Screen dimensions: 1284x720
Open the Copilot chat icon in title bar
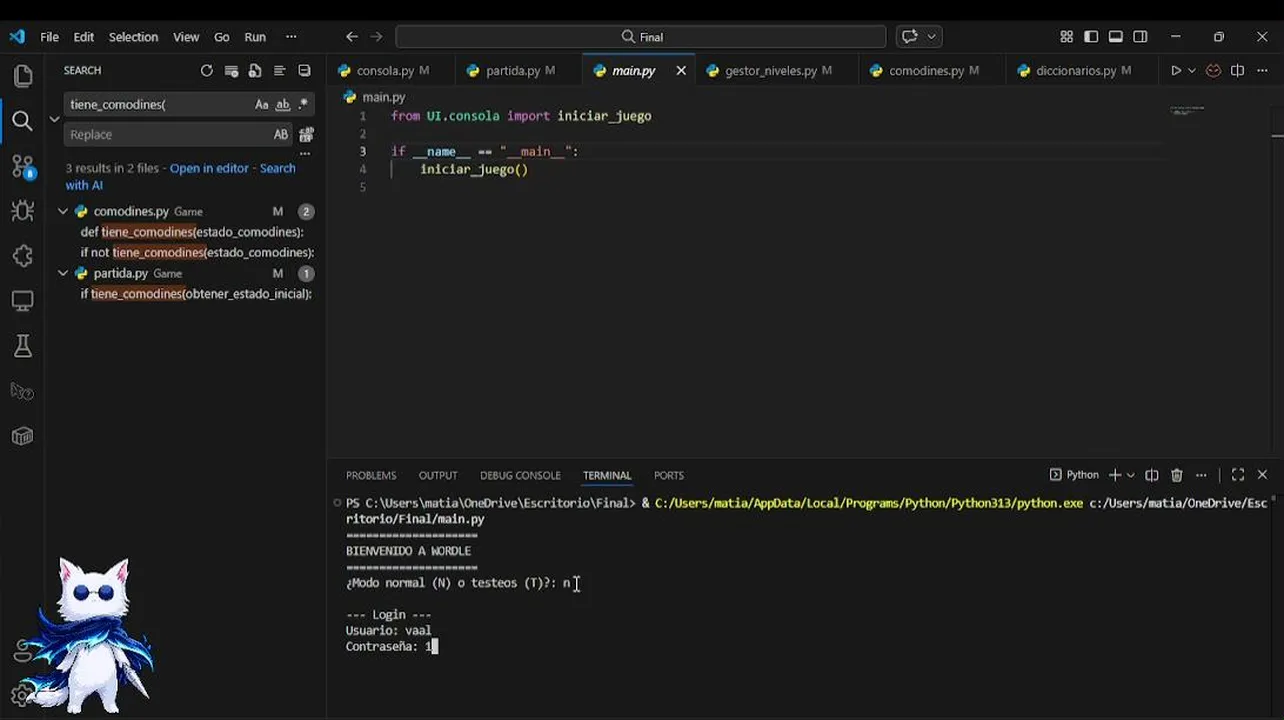pos(909,37)
